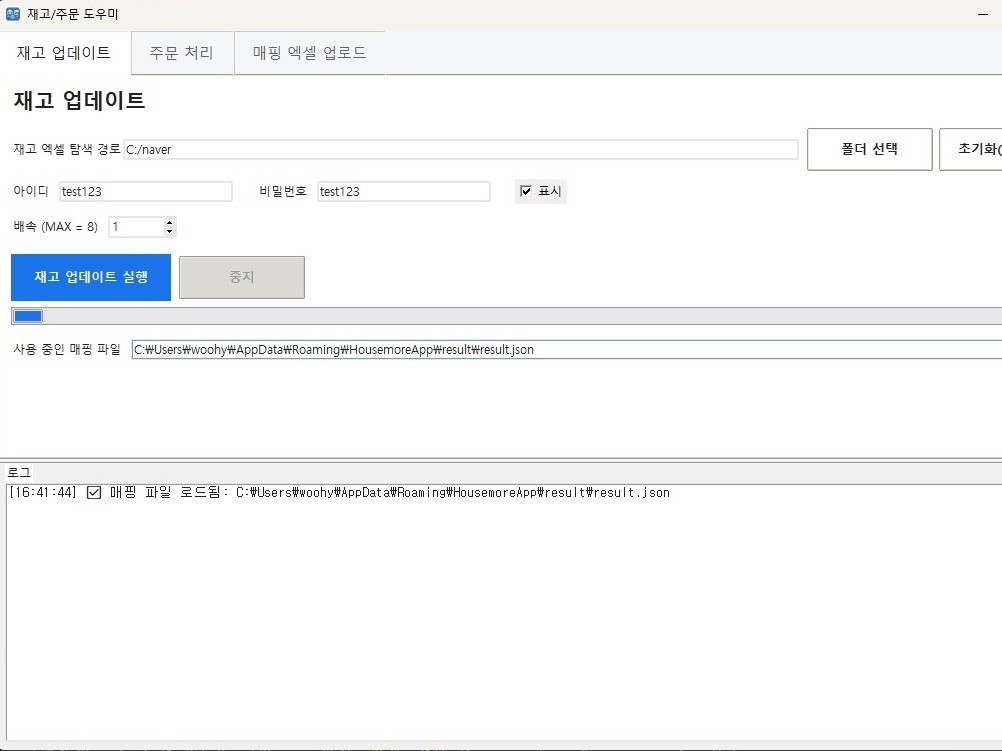Click the grayed-out 중지 button
The height and width of the screenshot is (751, 1002).
point(241,277)
